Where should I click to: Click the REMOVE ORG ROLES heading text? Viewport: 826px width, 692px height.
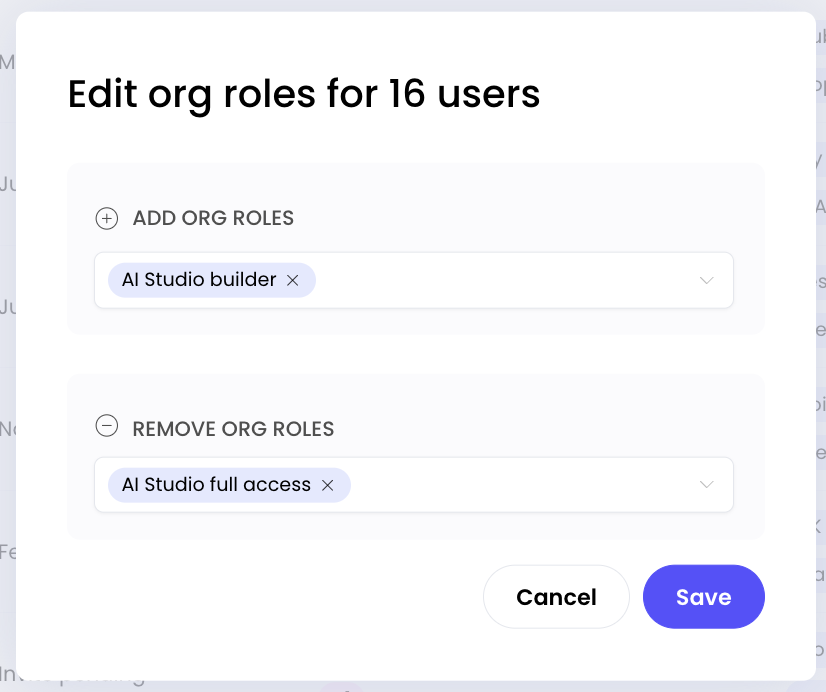click(x=233, y=429)
